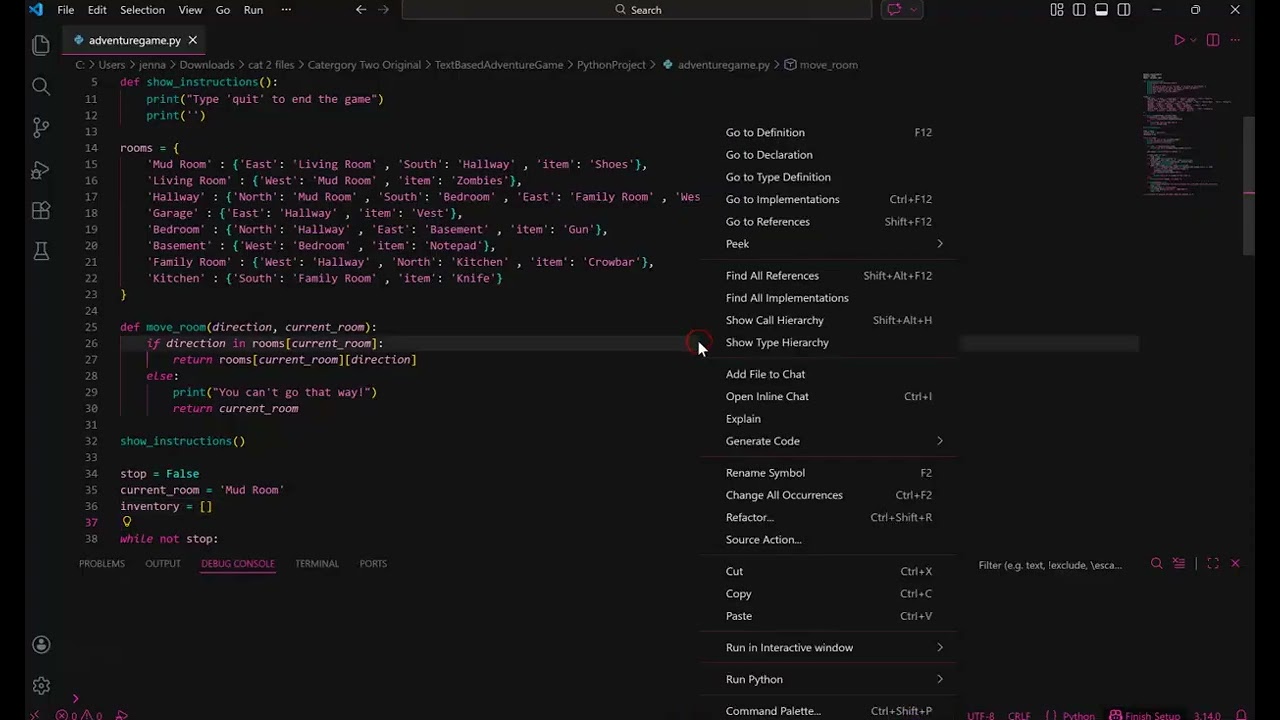Click the errors and warnings status indicator
The width and height of the screenshot is (1280, 720).
click(79, 716)
